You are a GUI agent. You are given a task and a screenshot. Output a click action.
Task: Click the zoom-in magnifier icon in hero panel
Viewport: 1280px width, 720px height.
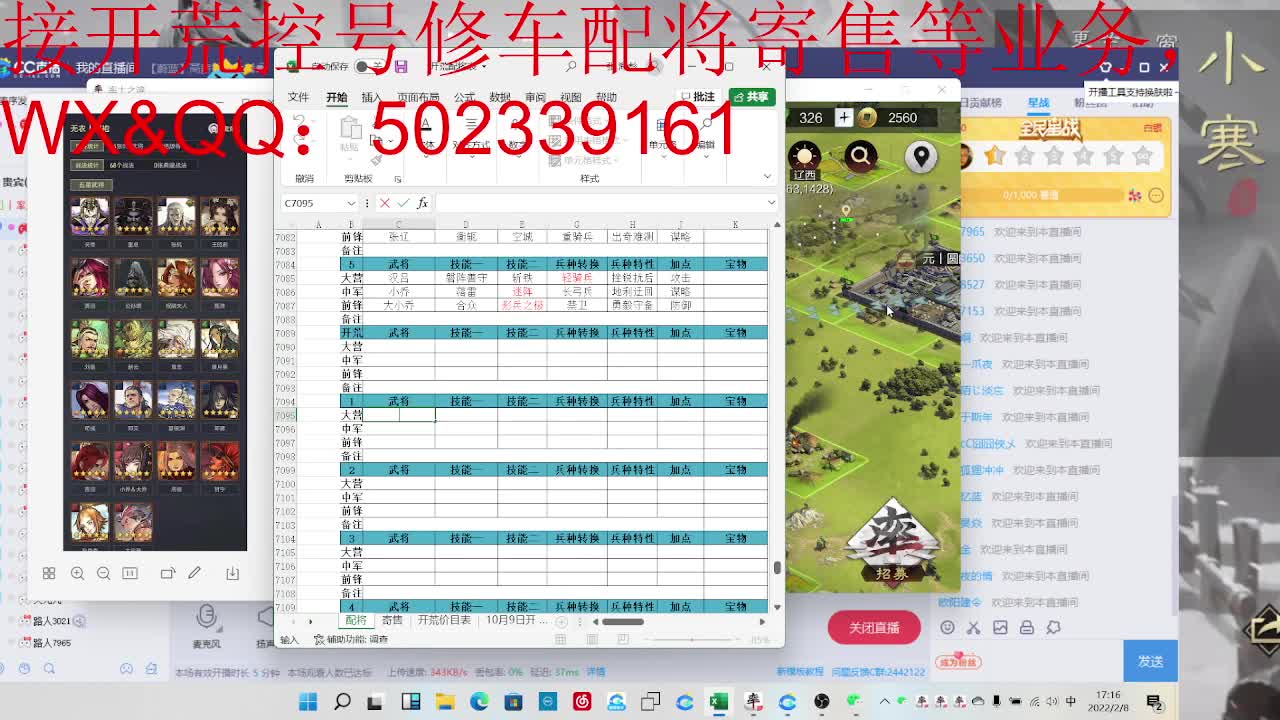point(77,574)
